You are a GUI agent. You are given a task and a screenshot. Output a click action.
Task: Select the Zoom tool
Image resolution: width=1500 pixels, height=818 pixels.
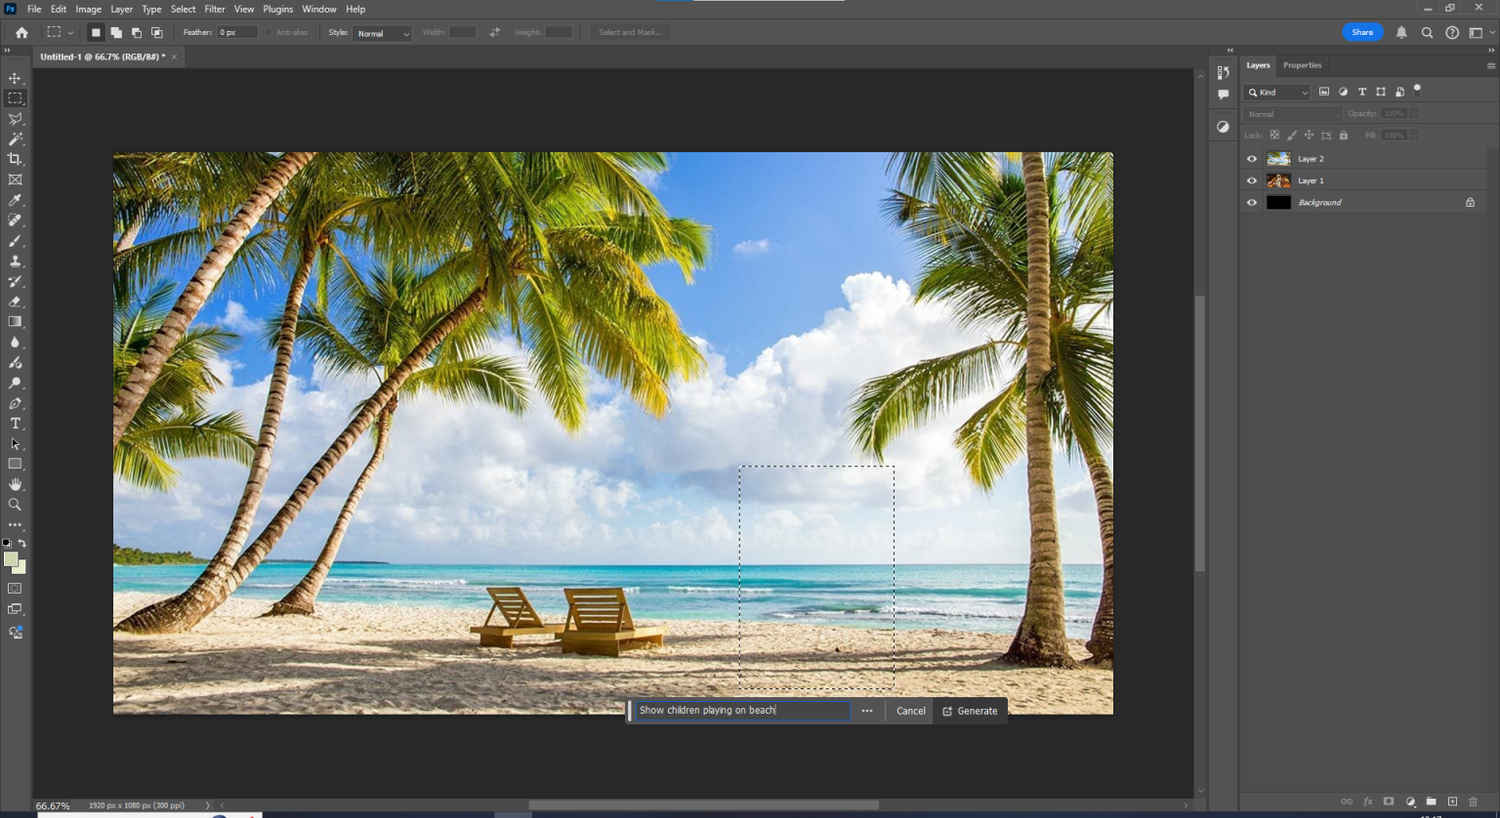point(14,504)
